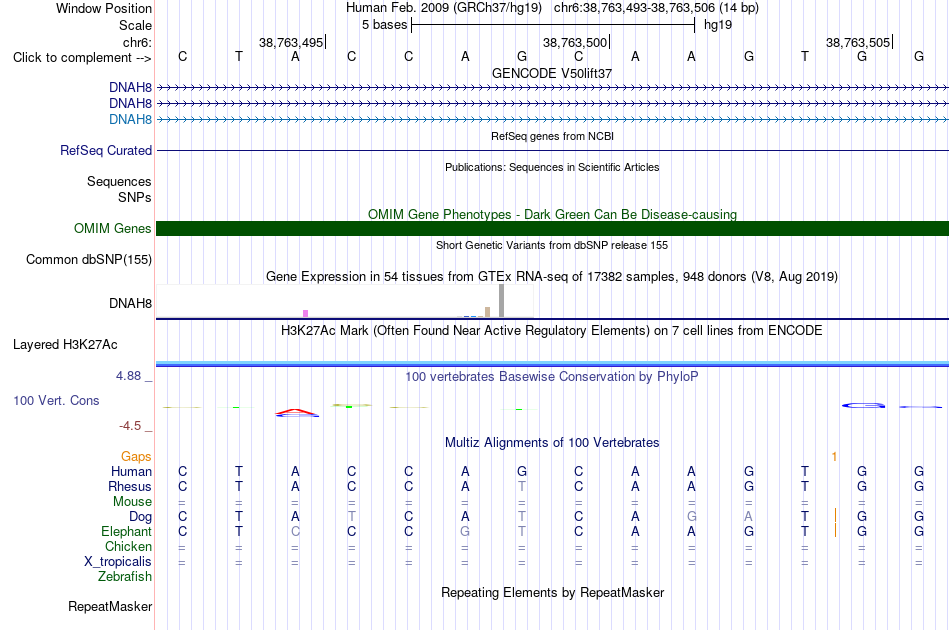Click the "5 bases" scale bar label
This screenshot has height=630, width=950.
pyautogui.click(x=385, y=25)
